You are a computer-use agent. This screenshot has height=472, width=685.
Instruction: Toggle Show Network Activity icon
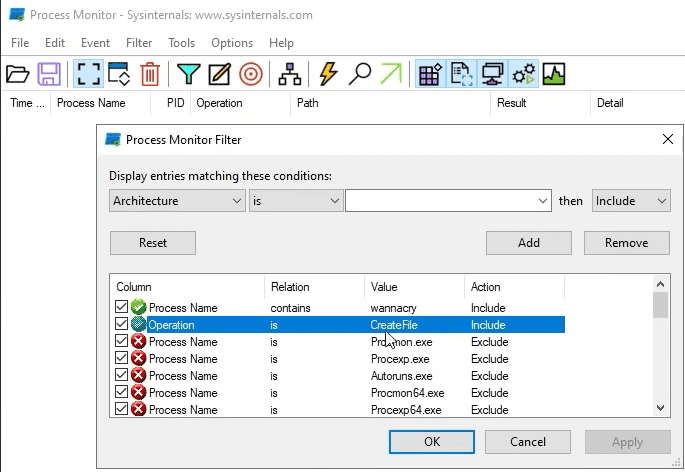coord(491,73)
